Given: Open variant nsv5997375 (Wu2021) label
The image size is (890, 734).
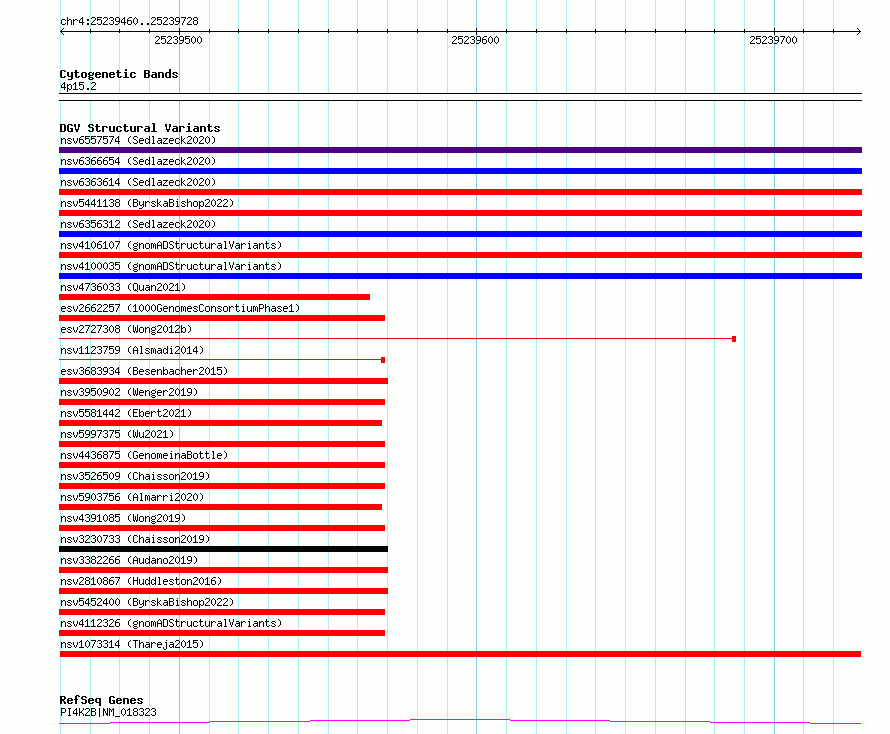Looking at the screenshot, I should (117, 434).
